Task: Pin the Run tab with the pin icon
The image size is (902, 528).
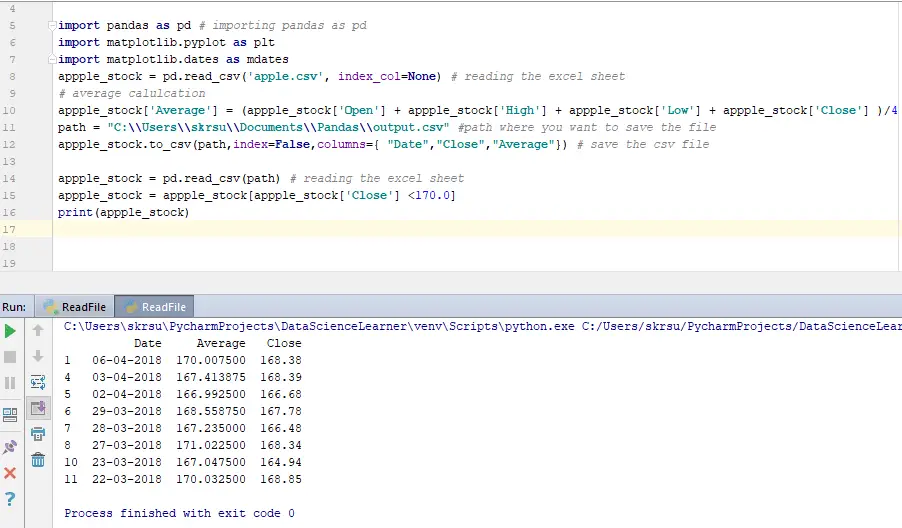Action: coord(10,447)
